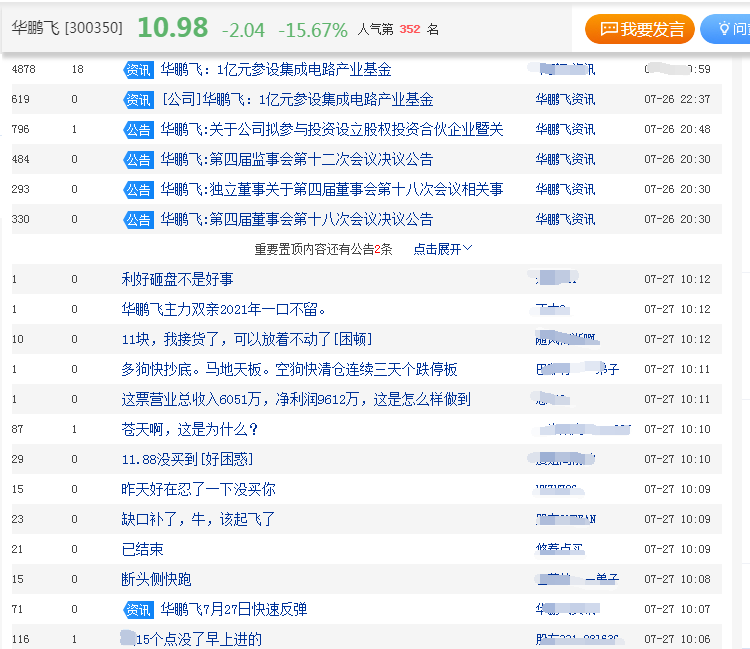Click the 我要发言 orange button
Viewport: 750px width, 649px height.
point(640,29)
